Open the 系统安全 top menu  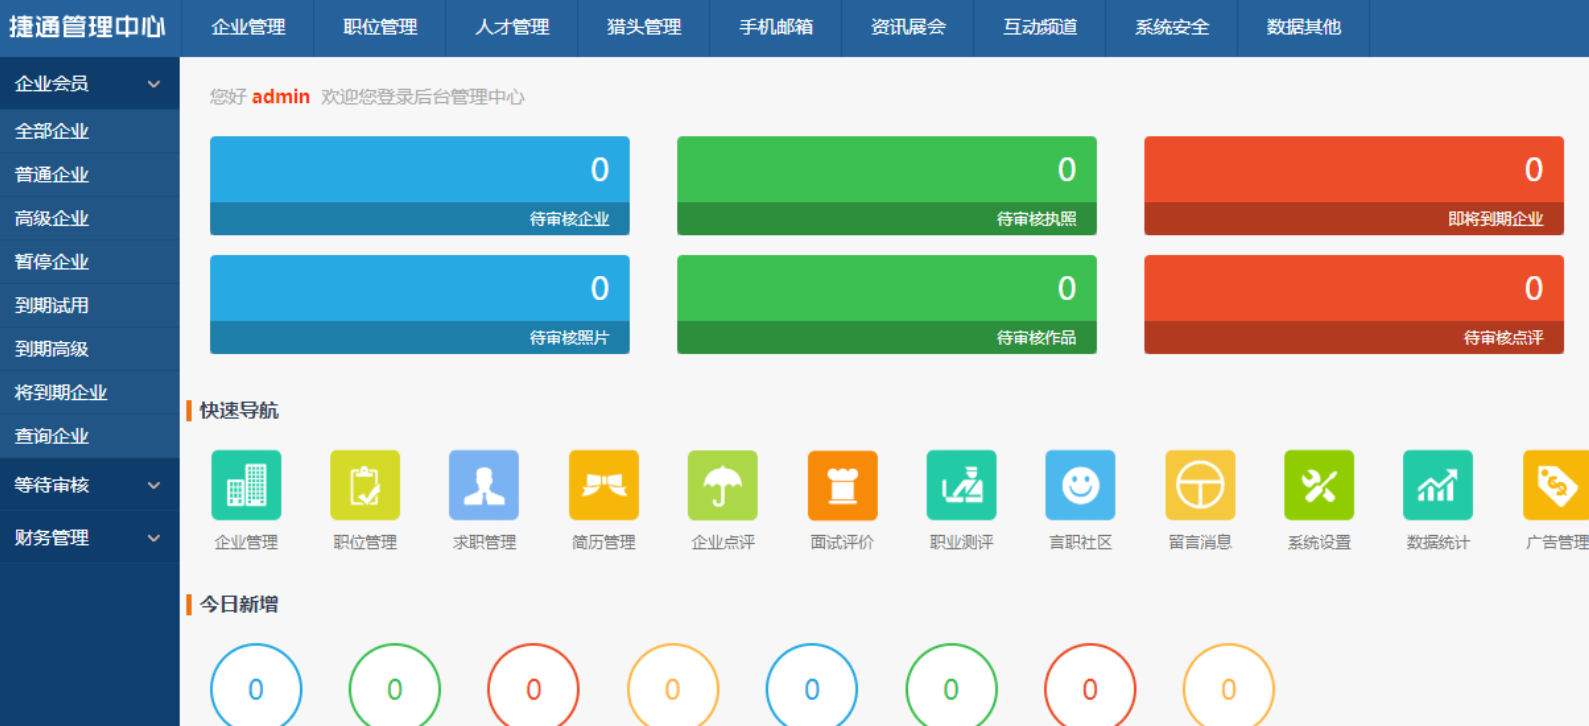pyautogui.click(x=1172, y=28)
